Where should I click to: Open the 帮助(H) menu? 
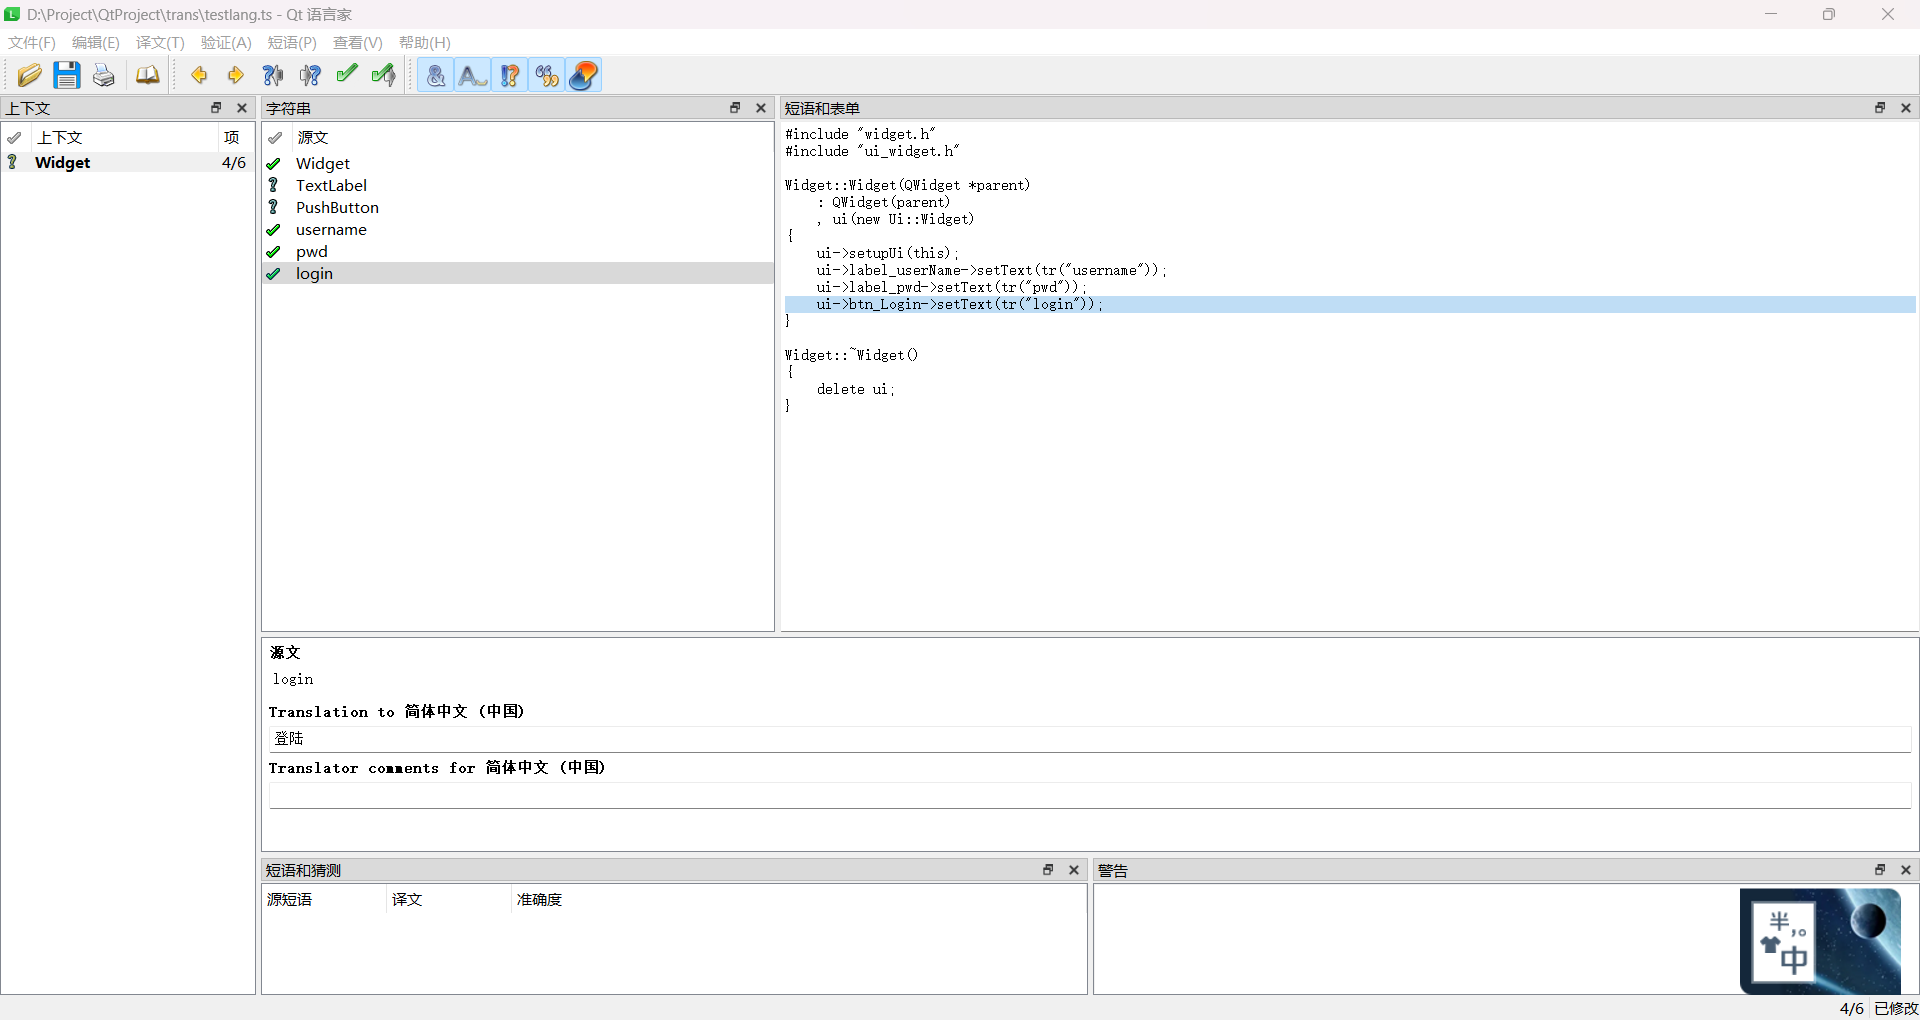(425, 43)
